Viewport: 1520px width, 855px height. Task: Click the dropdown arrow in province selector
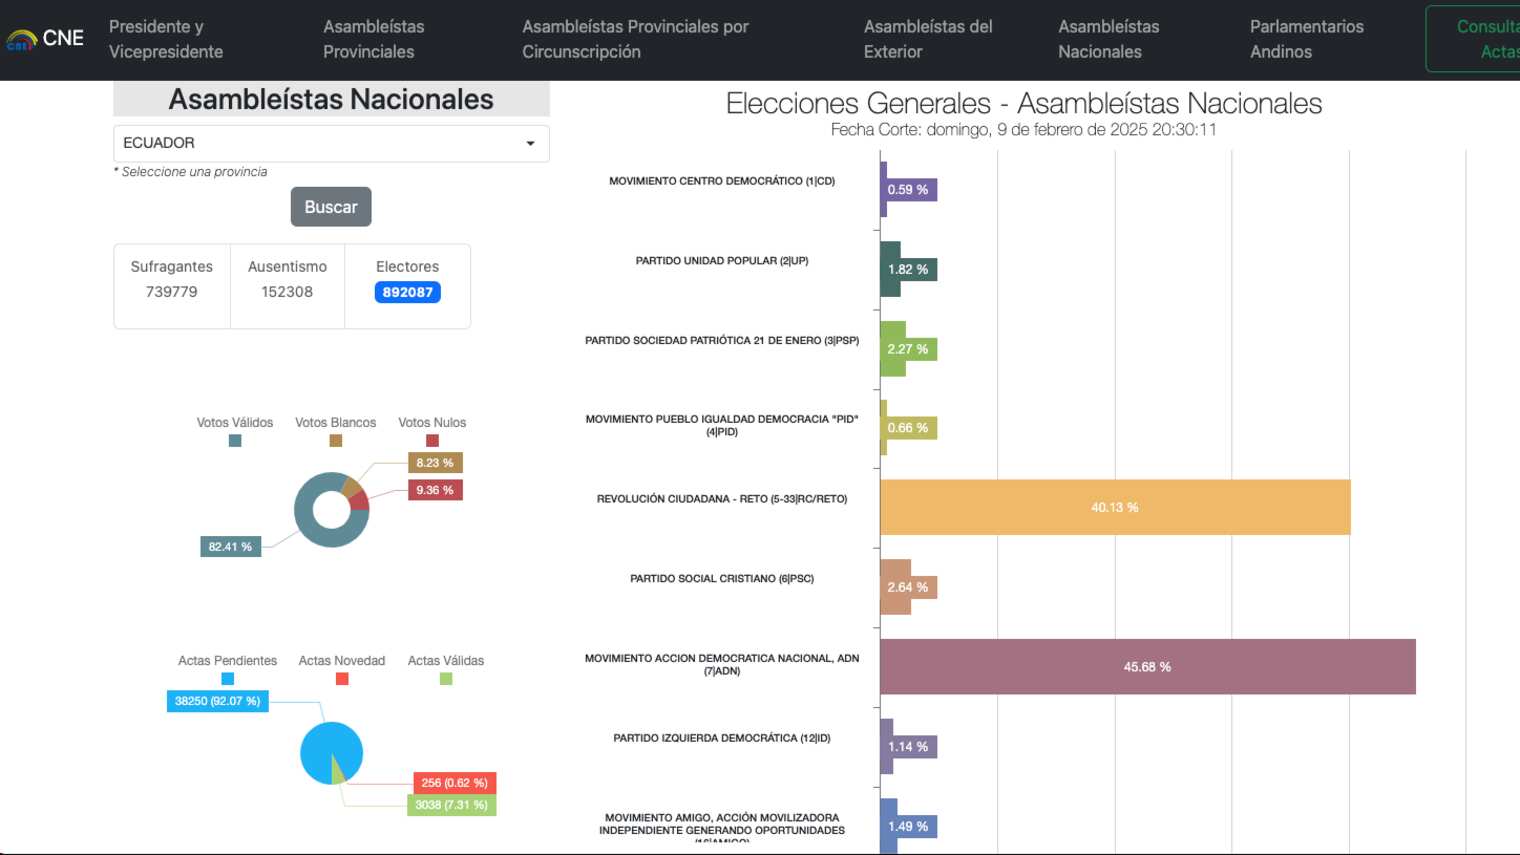pos(530,144)
